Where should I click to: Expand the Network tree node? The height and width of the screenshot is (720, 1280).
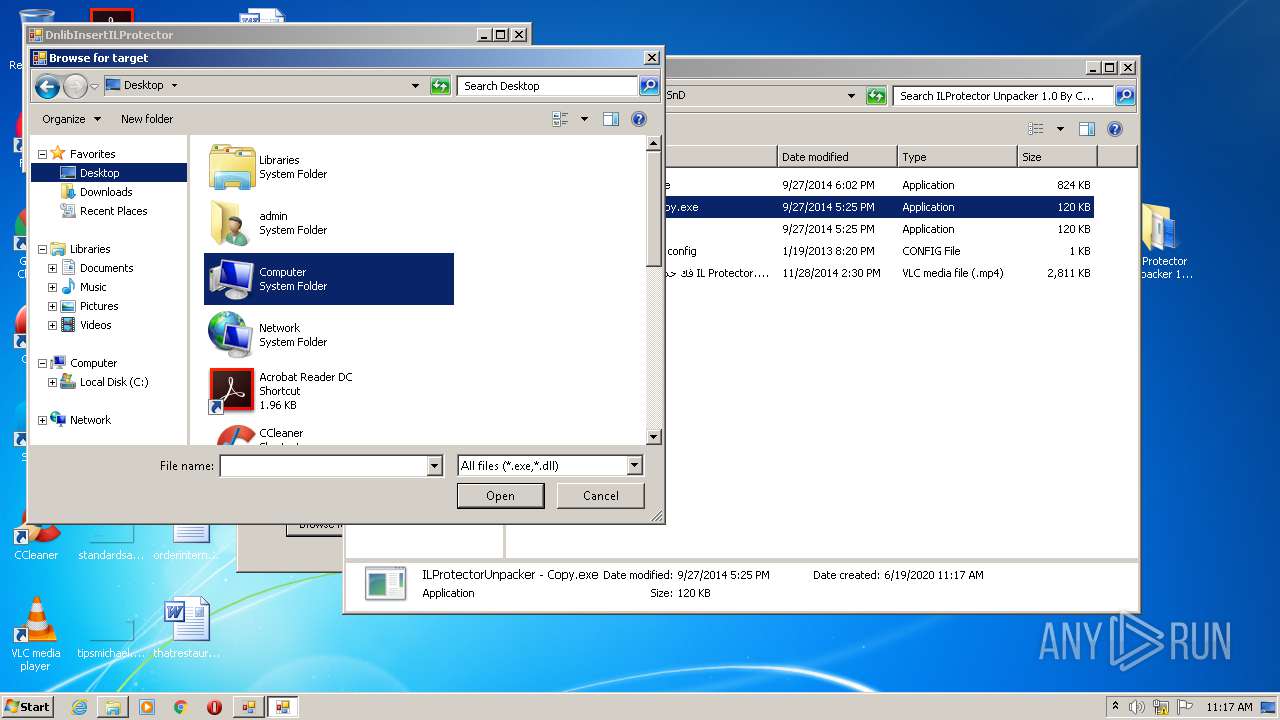pyautogui.click(x=43, y=420)
